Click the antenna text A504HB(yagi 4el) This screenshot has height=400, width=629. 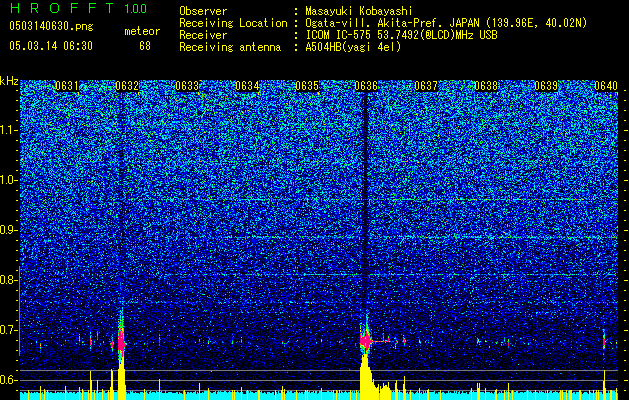[353, 47]
